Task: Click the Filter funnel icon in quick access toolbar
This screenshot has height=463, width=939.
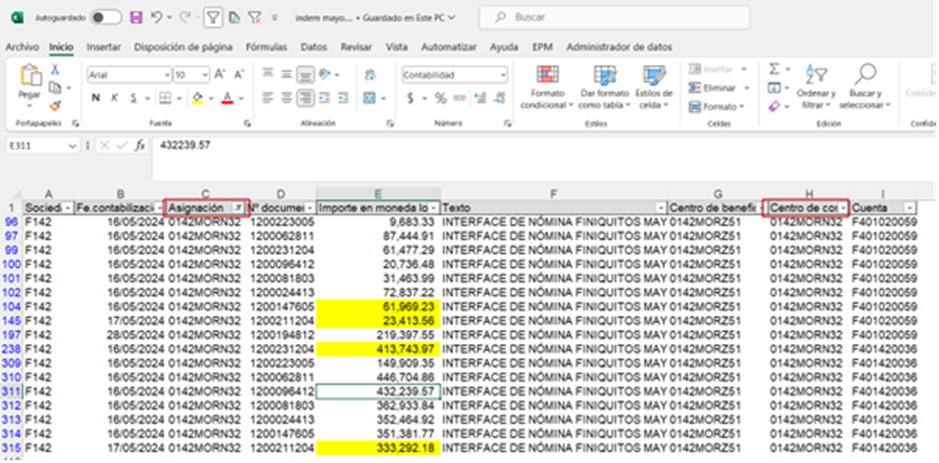Action: [212, 18]
